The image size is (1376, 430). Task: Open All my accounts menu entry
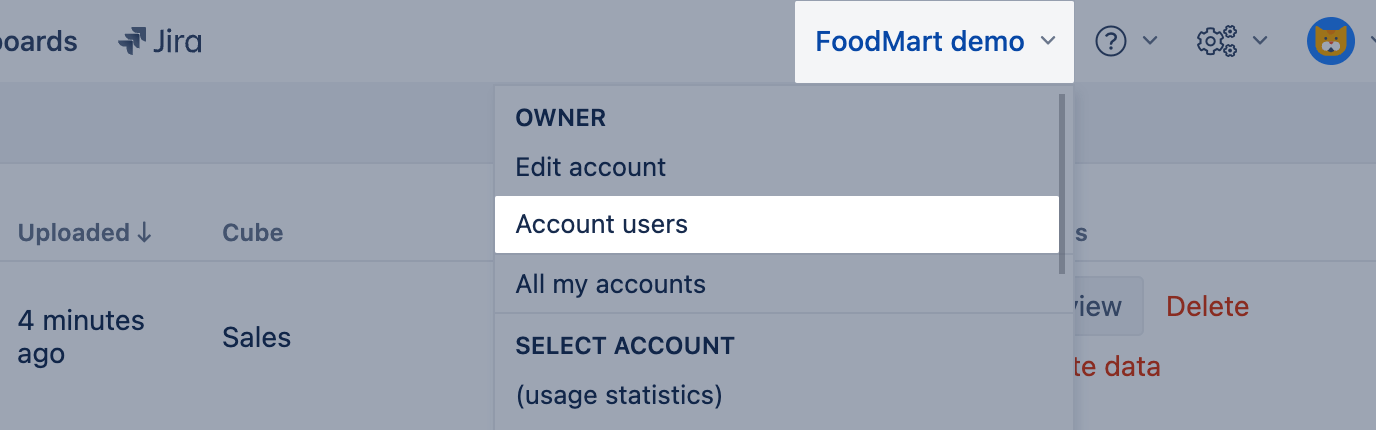(x=610, y=284)
